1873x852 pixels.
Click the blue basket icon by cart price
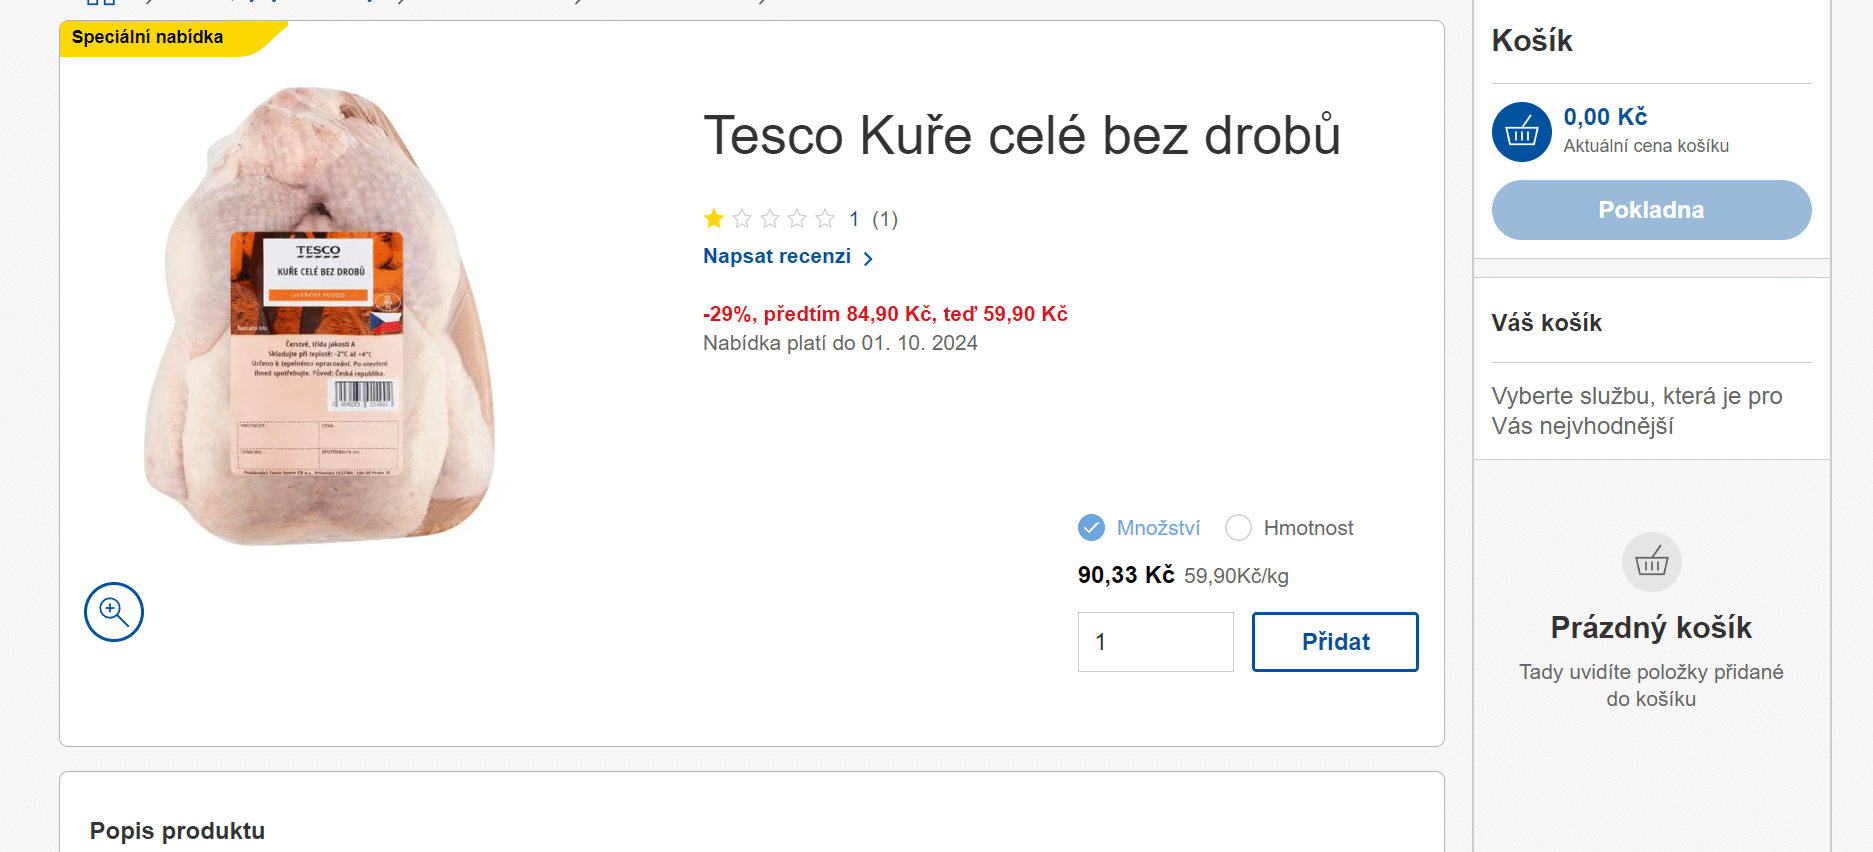click(x=1522, y=132)
